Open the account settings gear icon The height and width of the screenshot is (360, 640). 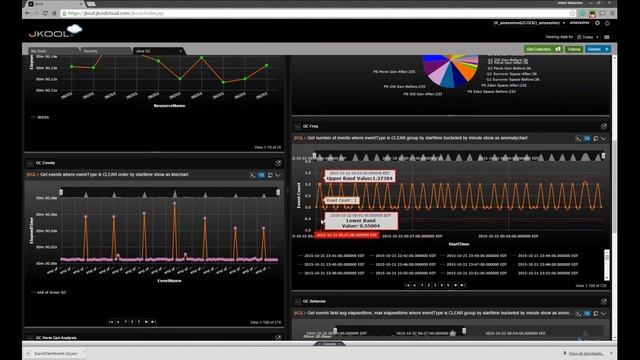coord(598,23)
